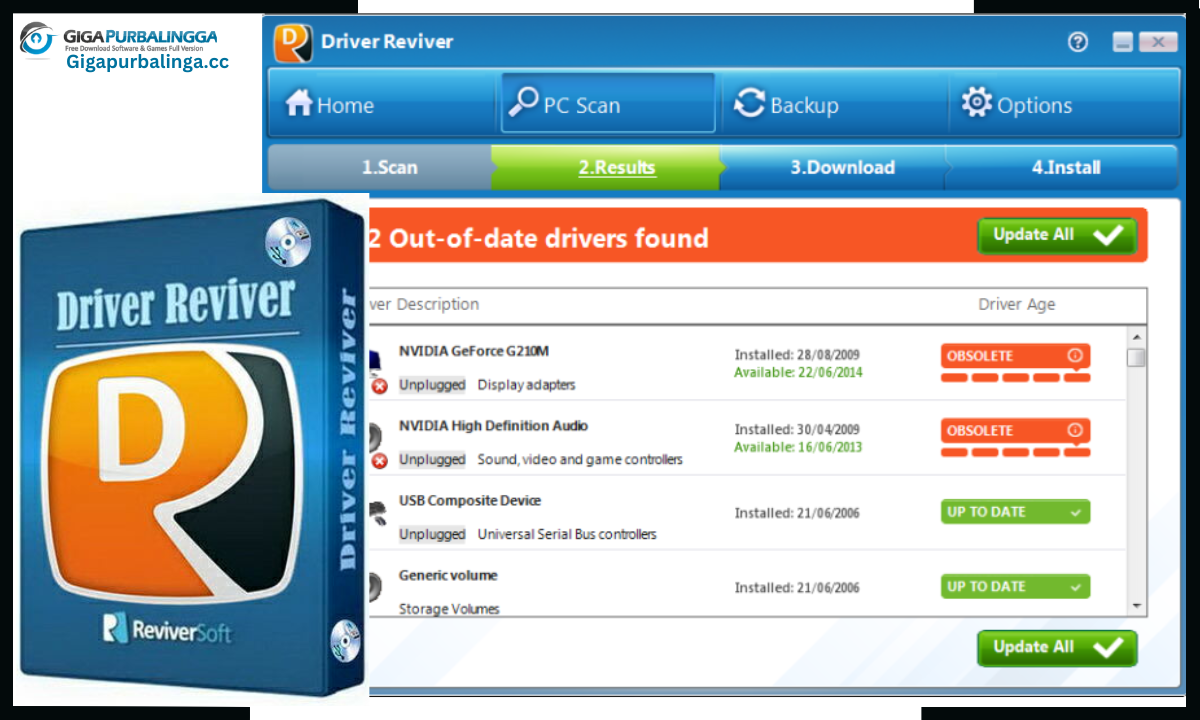Minimize the Driver Reviver window
1200x720 pixels.
pyautogui.click(x=1123, y=42)
